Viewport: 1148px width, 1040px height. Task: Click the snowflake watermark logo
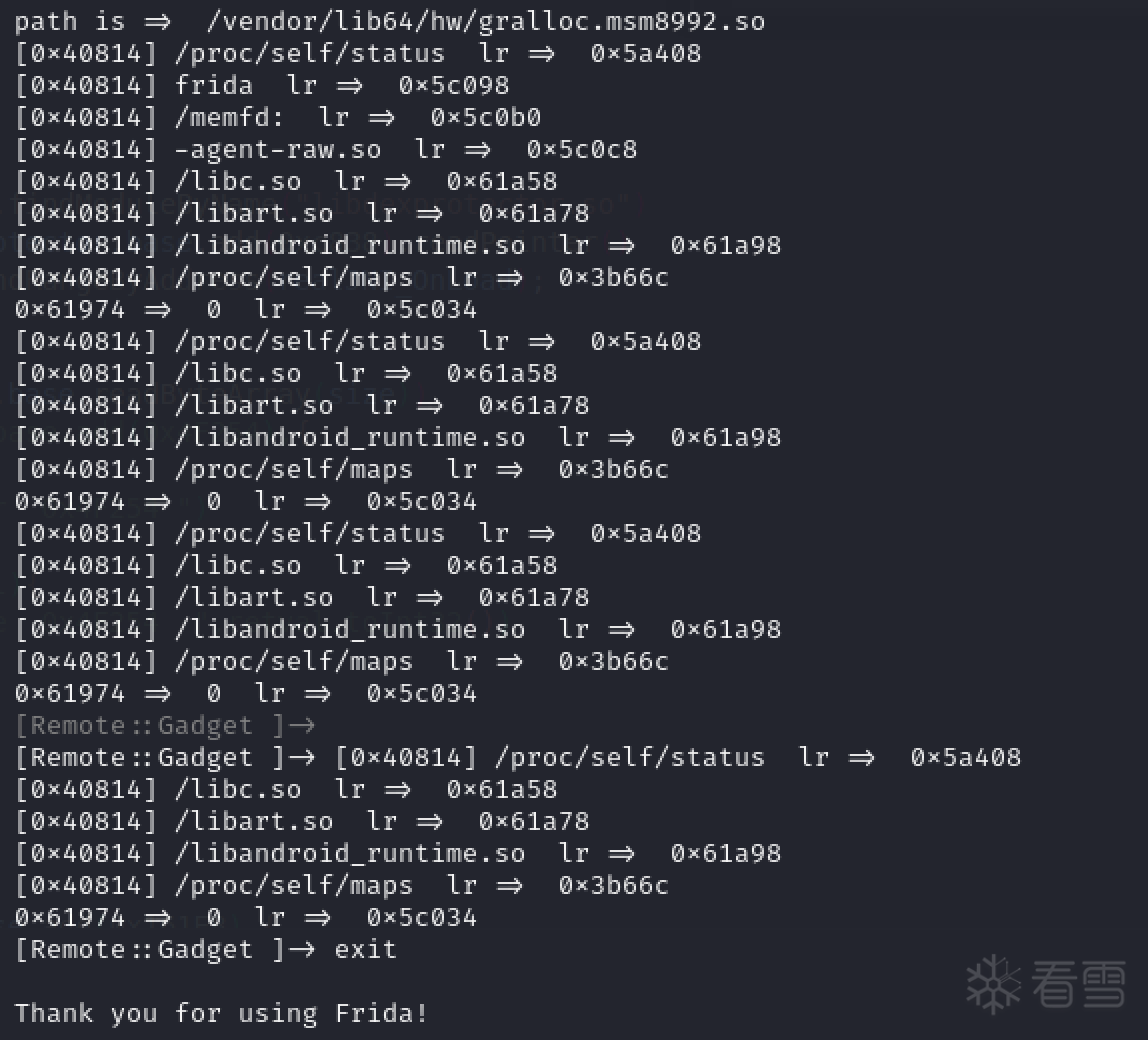[993, 985]
